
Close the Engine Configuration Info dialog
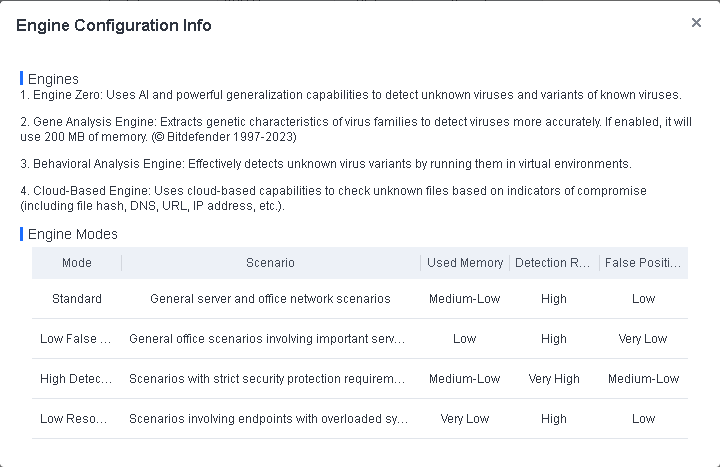(696, 23)
